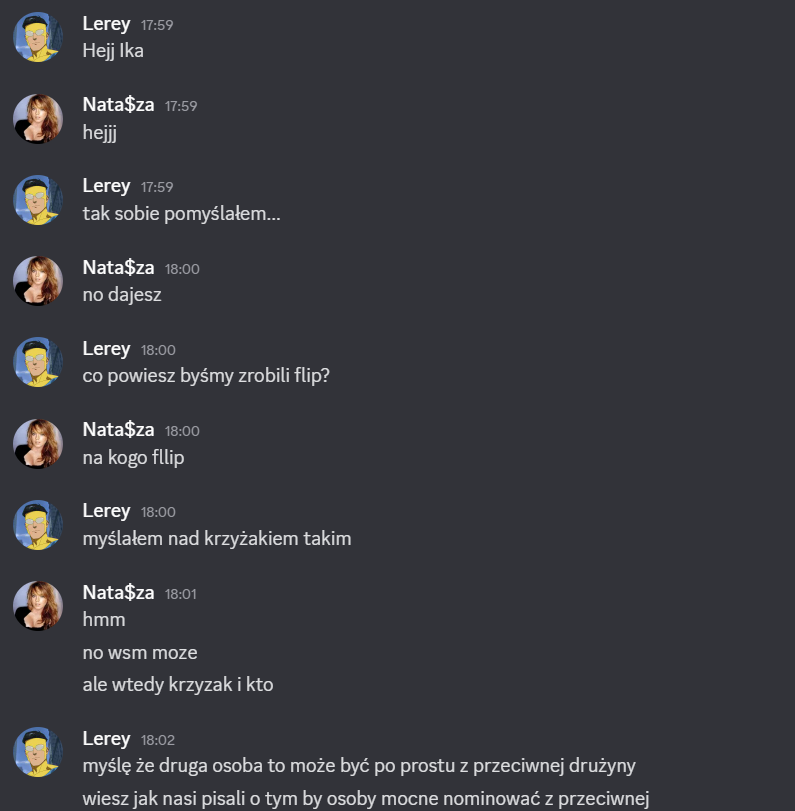Select the message 'no wsm moze'

(x=140, y=653)
